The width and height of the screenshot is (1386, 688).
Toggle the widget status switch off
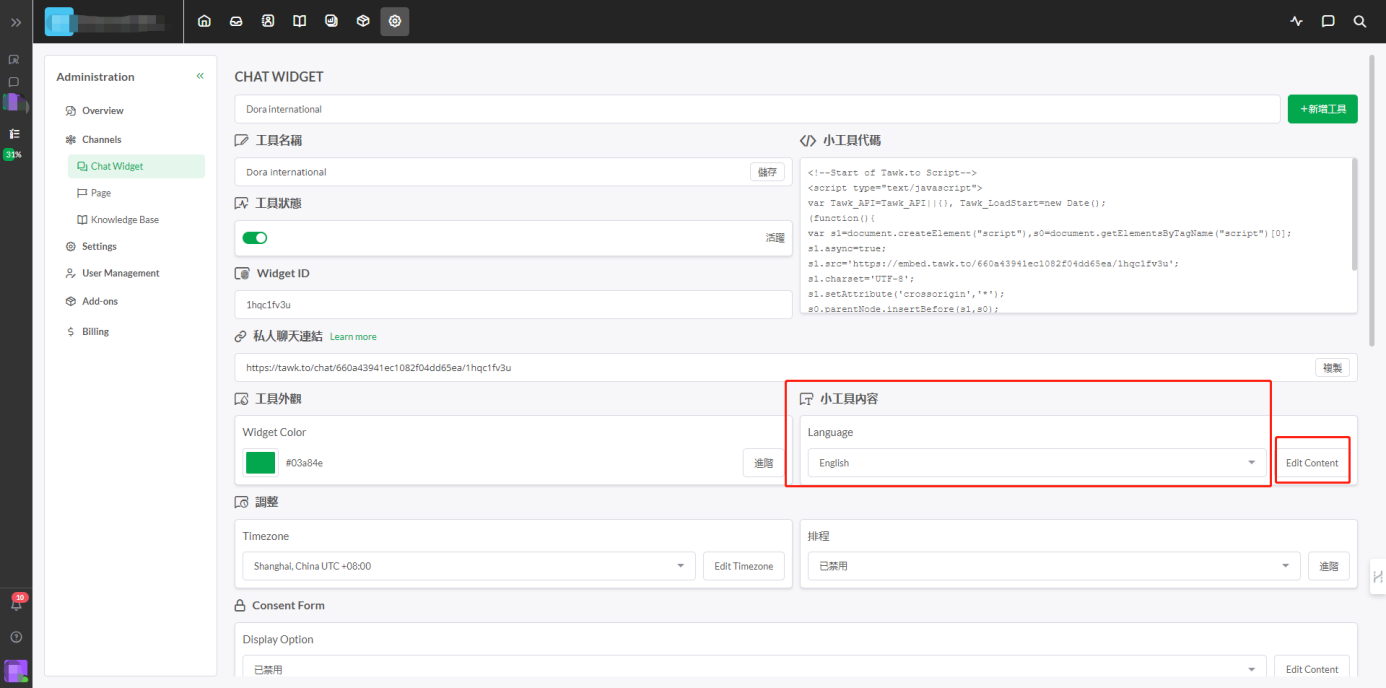tap(255, 238)
